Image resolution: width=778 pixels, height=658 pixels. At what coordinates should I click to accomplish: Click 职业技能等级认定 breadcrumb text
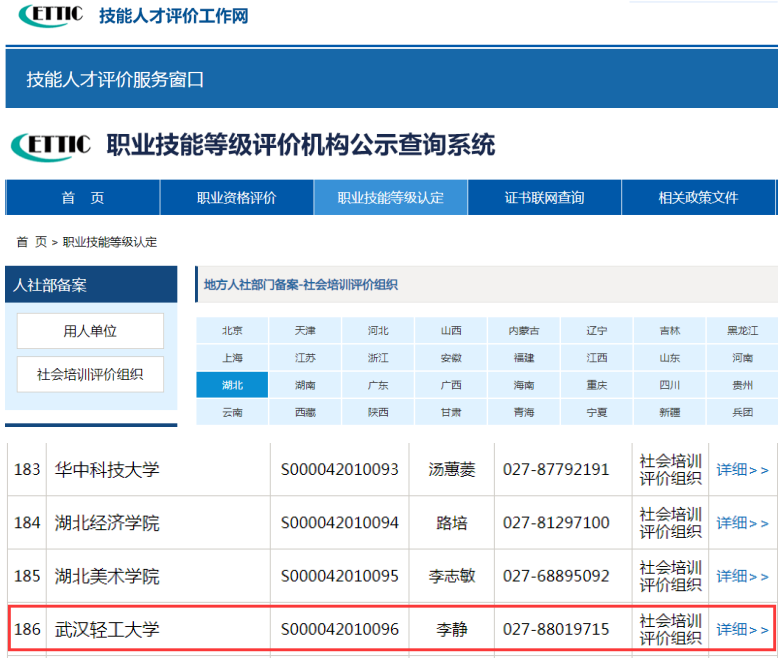click(x=110, y=242)
